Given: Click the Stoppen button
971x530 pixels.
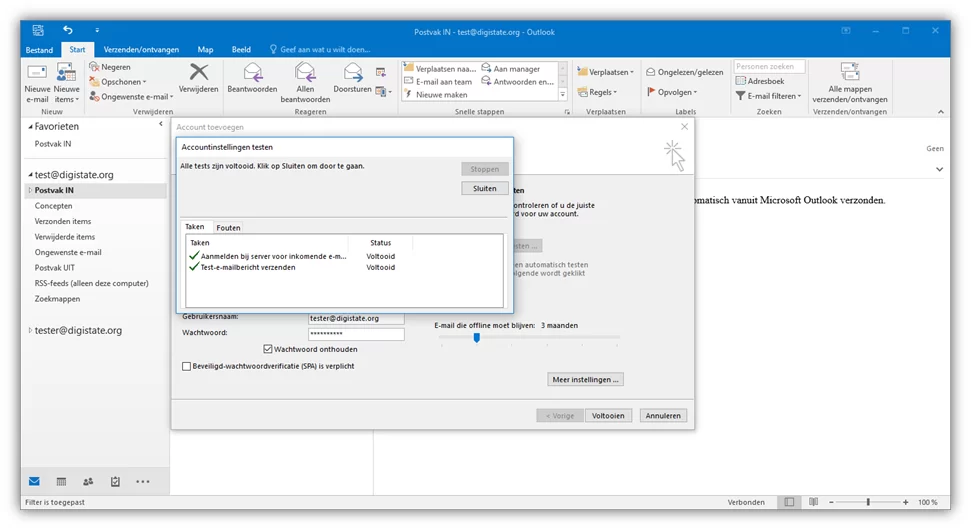Looking at the screenshot, I should coord(484,169).
